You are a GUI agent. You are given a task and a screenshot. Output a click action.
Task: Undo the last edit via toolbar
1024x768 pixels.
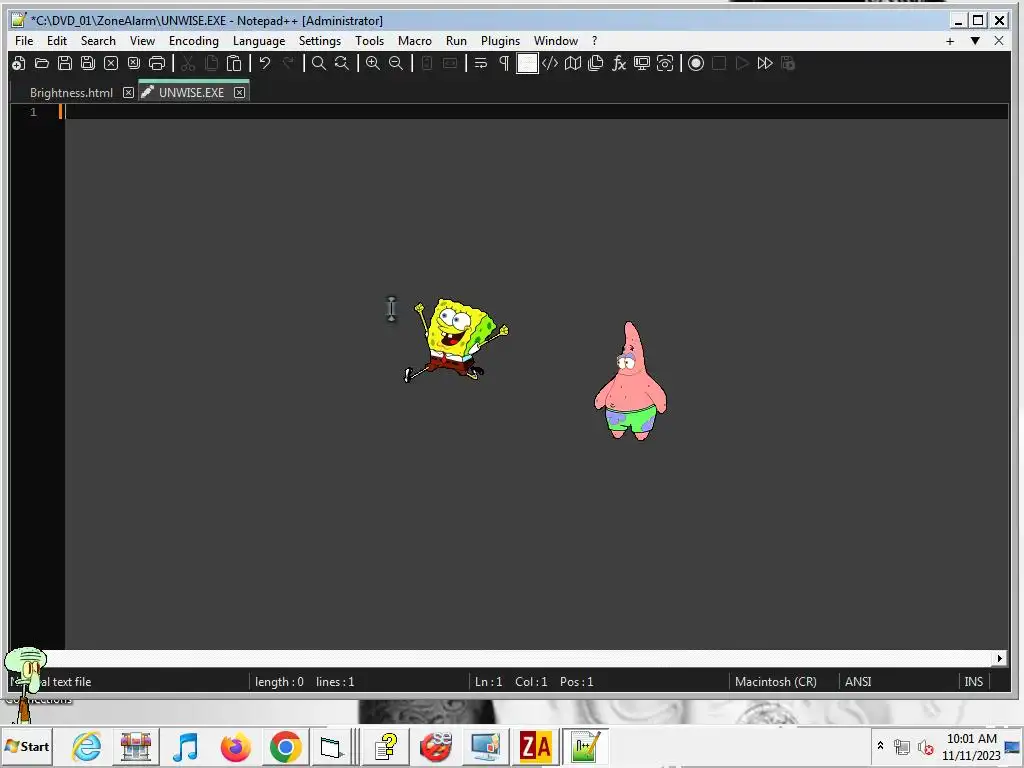coord(264,63)
